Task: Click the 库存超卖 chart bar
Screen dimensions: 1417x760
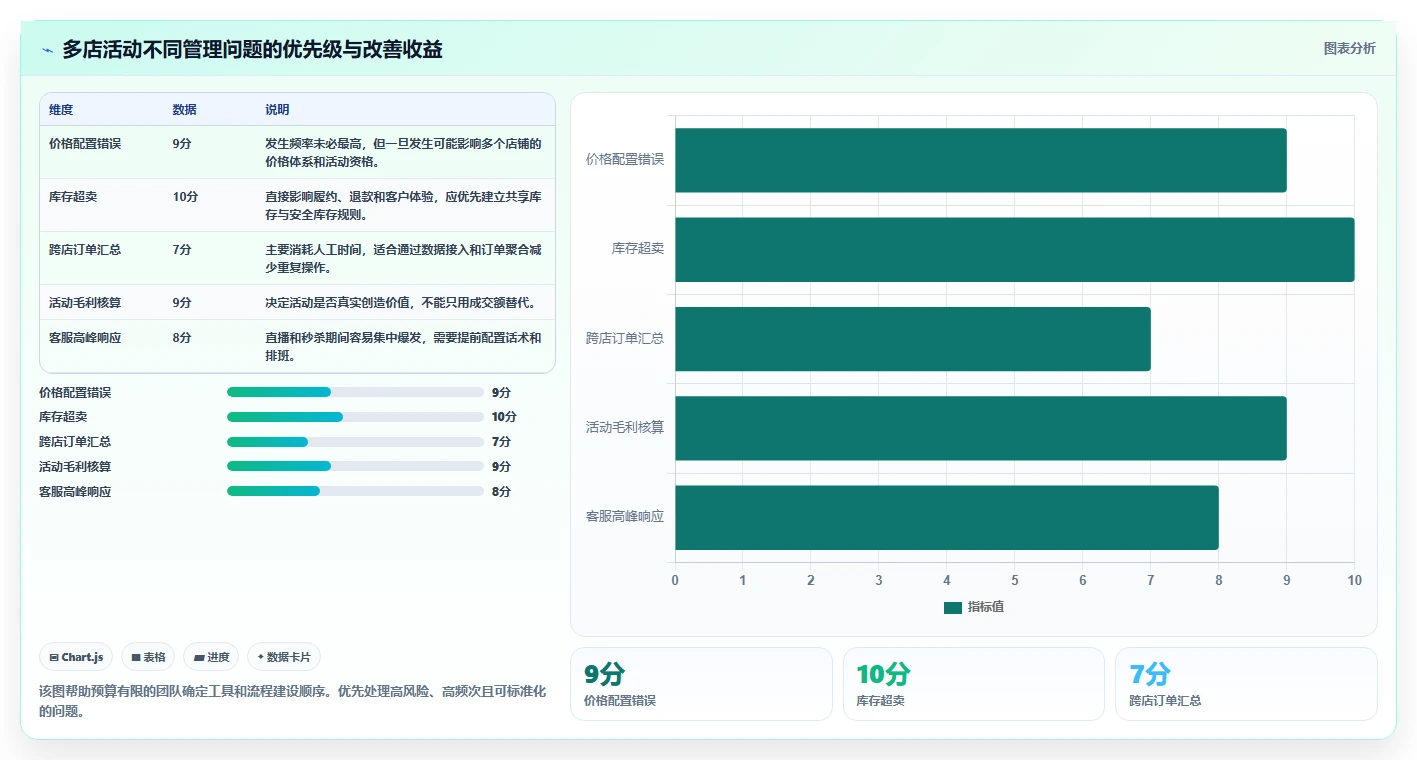Action: 1015,249
